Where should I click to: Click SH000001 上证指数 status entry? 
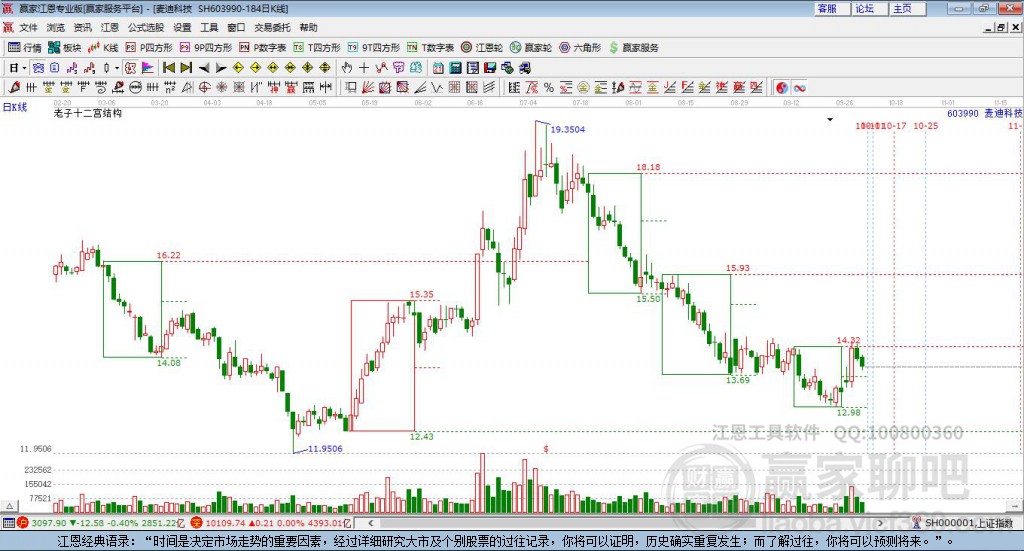tap(965, 523)
